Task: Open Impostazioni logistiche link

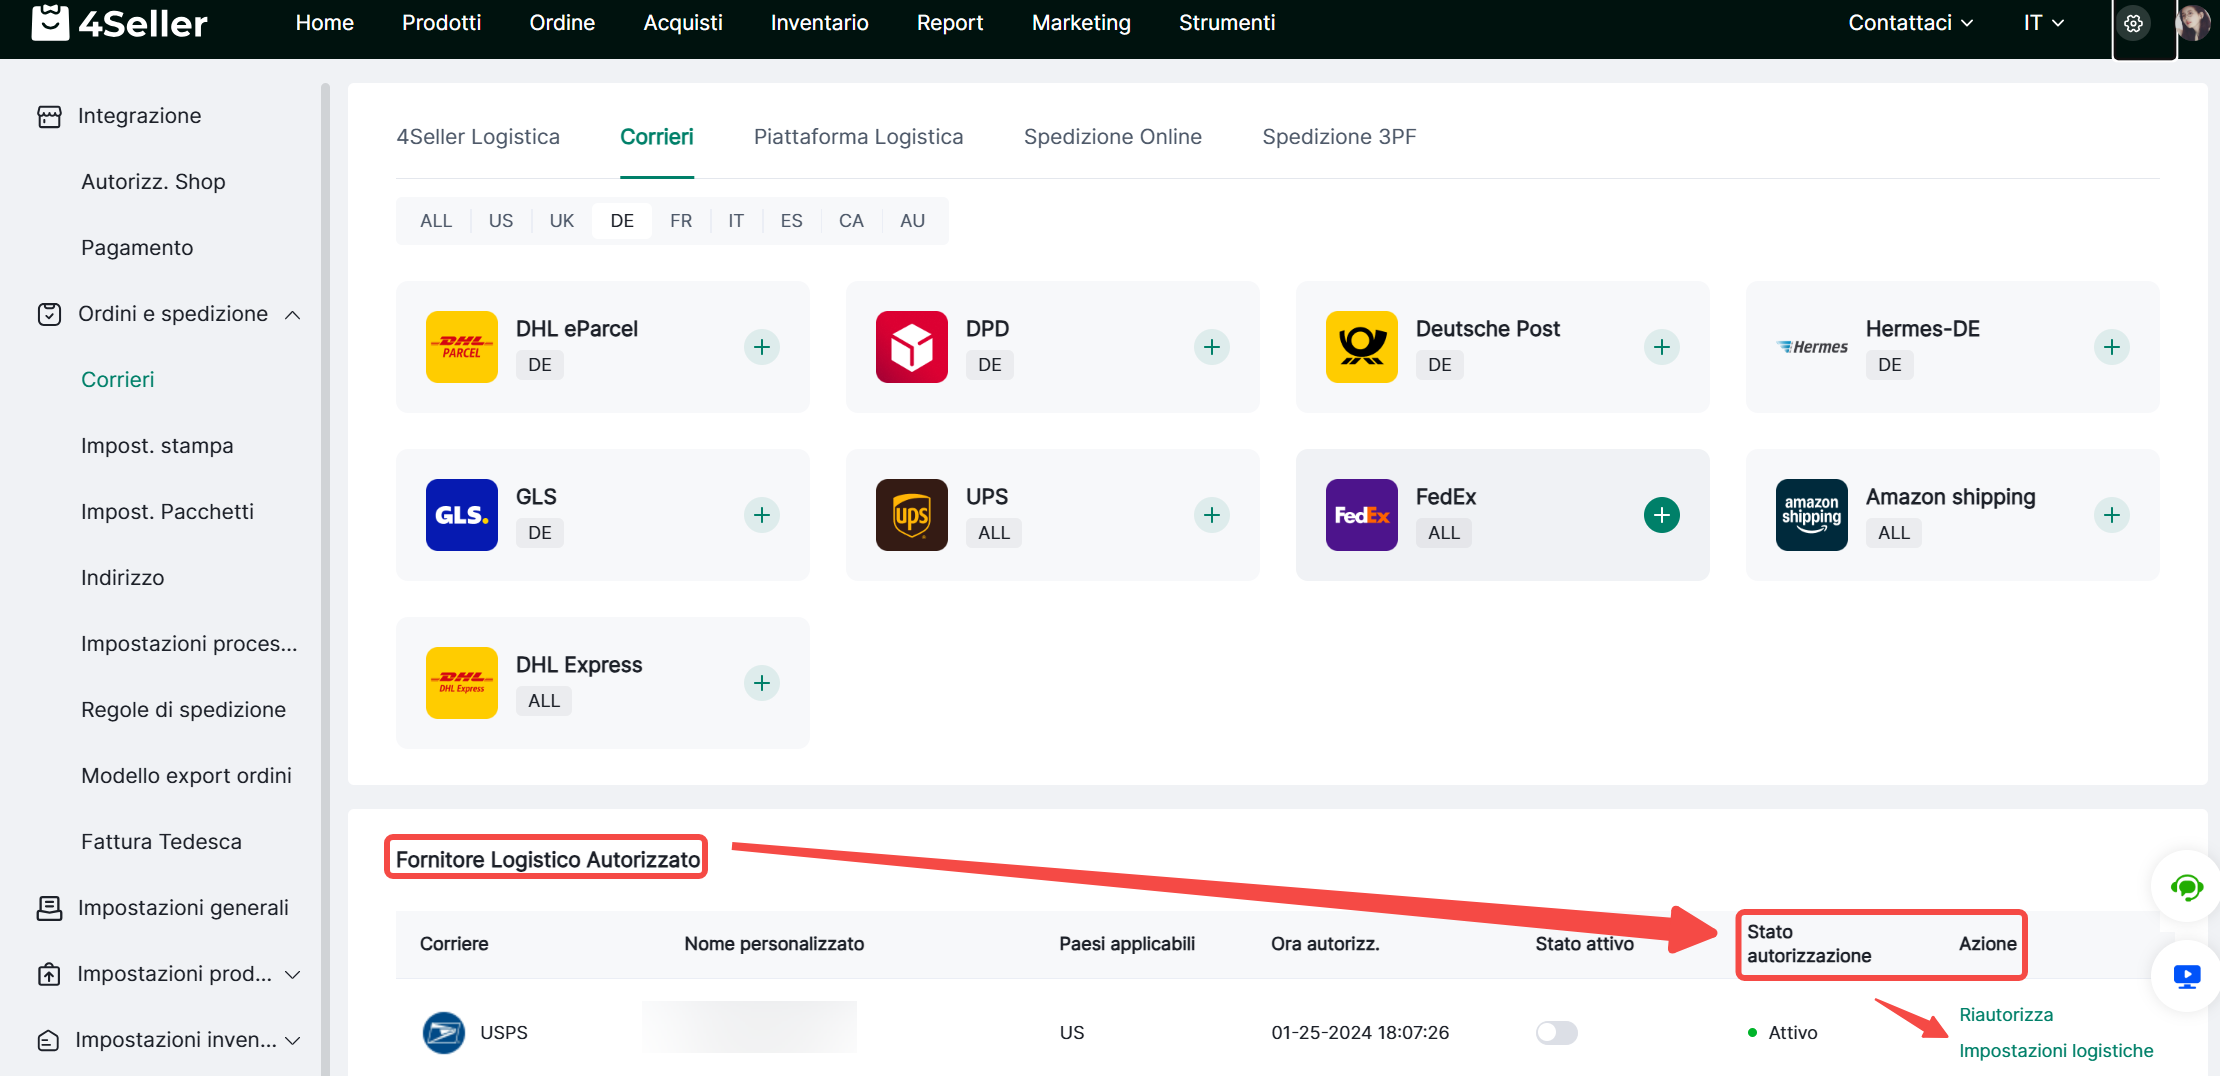Action: tap(2056, 1050)
